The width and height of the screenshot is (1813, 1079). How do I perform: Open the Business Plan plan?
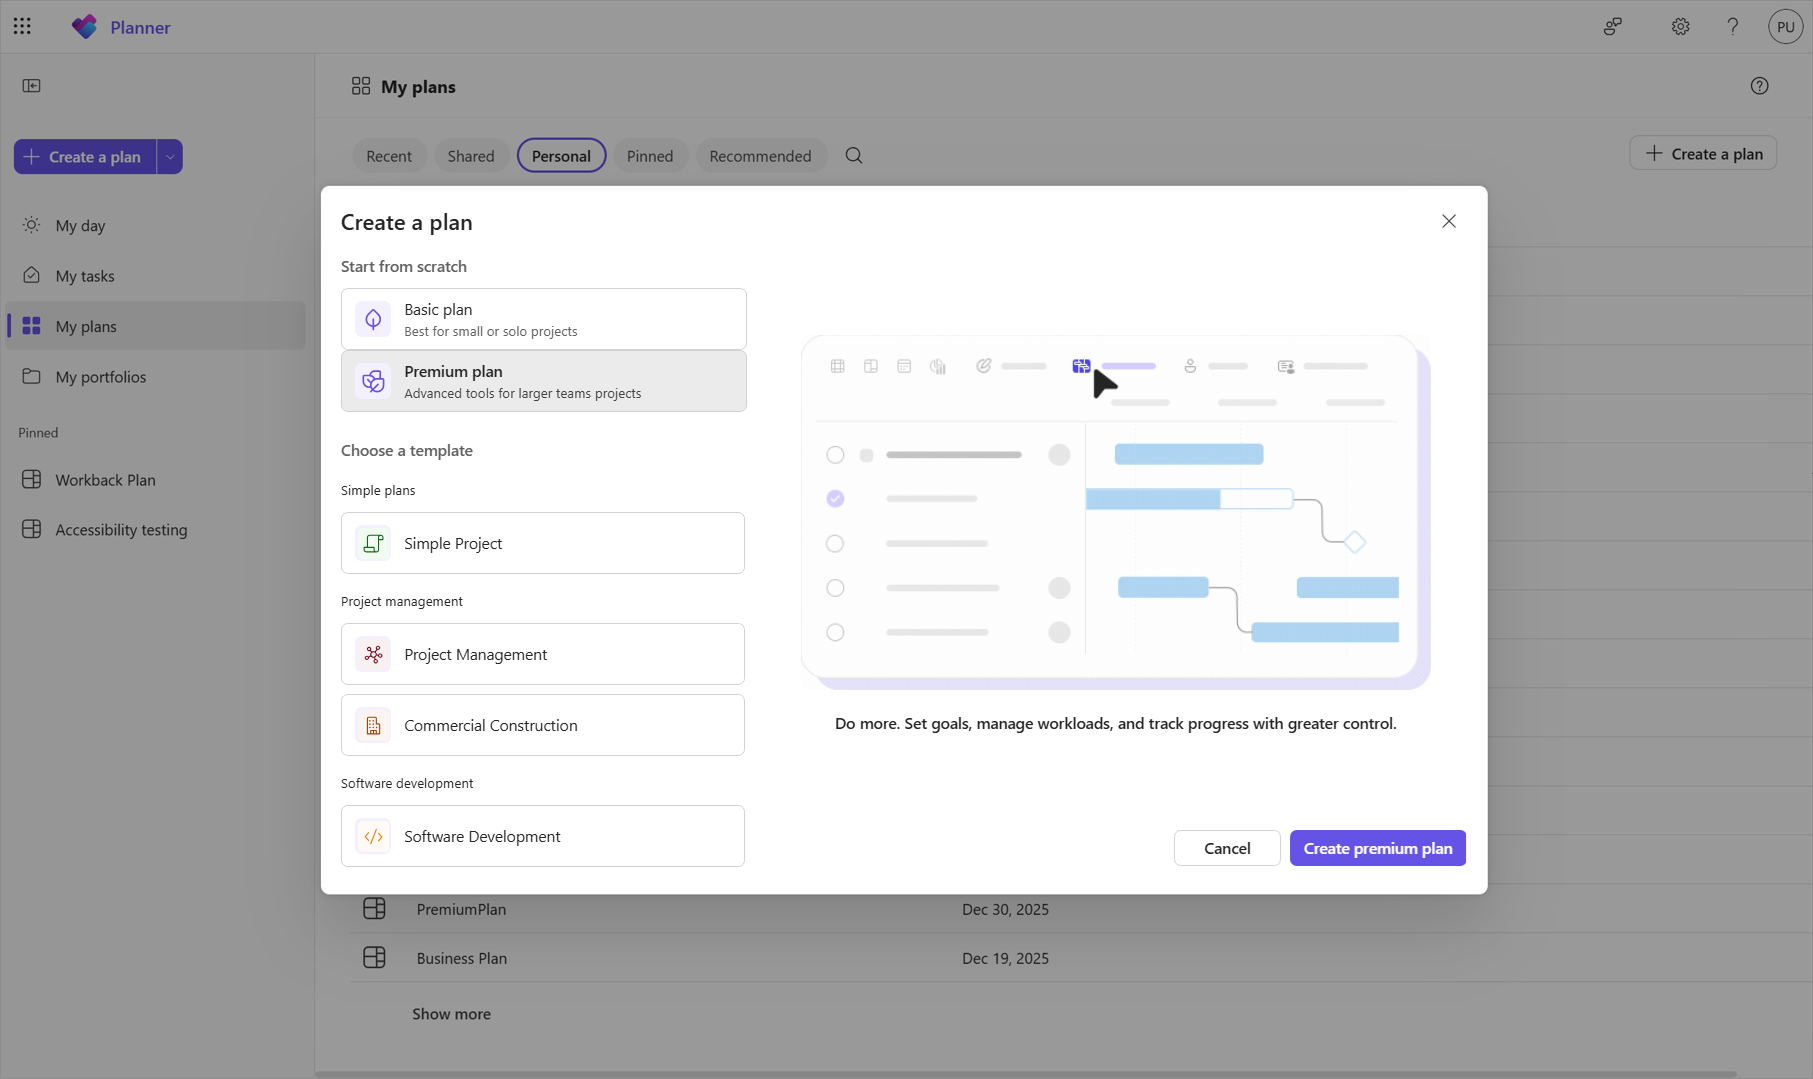461,957
